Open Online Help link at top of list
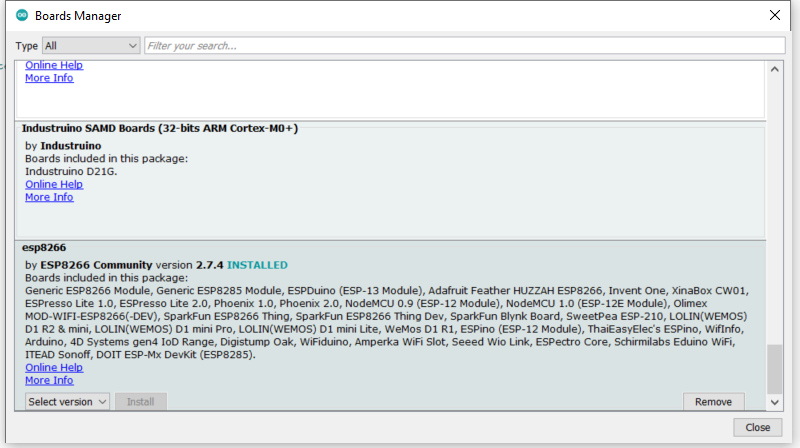This screenshot has height=448, width=800. click(x=54, y=65)
